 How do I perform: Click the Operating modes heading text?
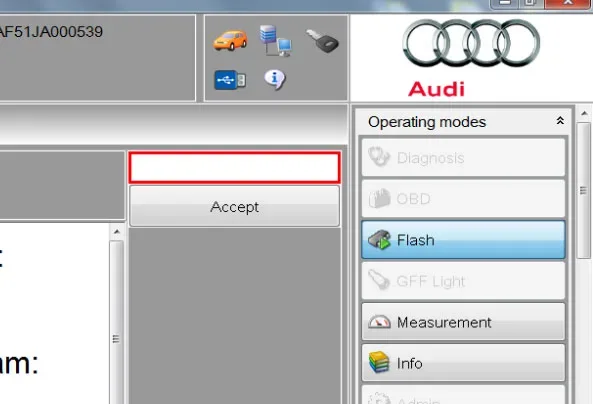427,122
